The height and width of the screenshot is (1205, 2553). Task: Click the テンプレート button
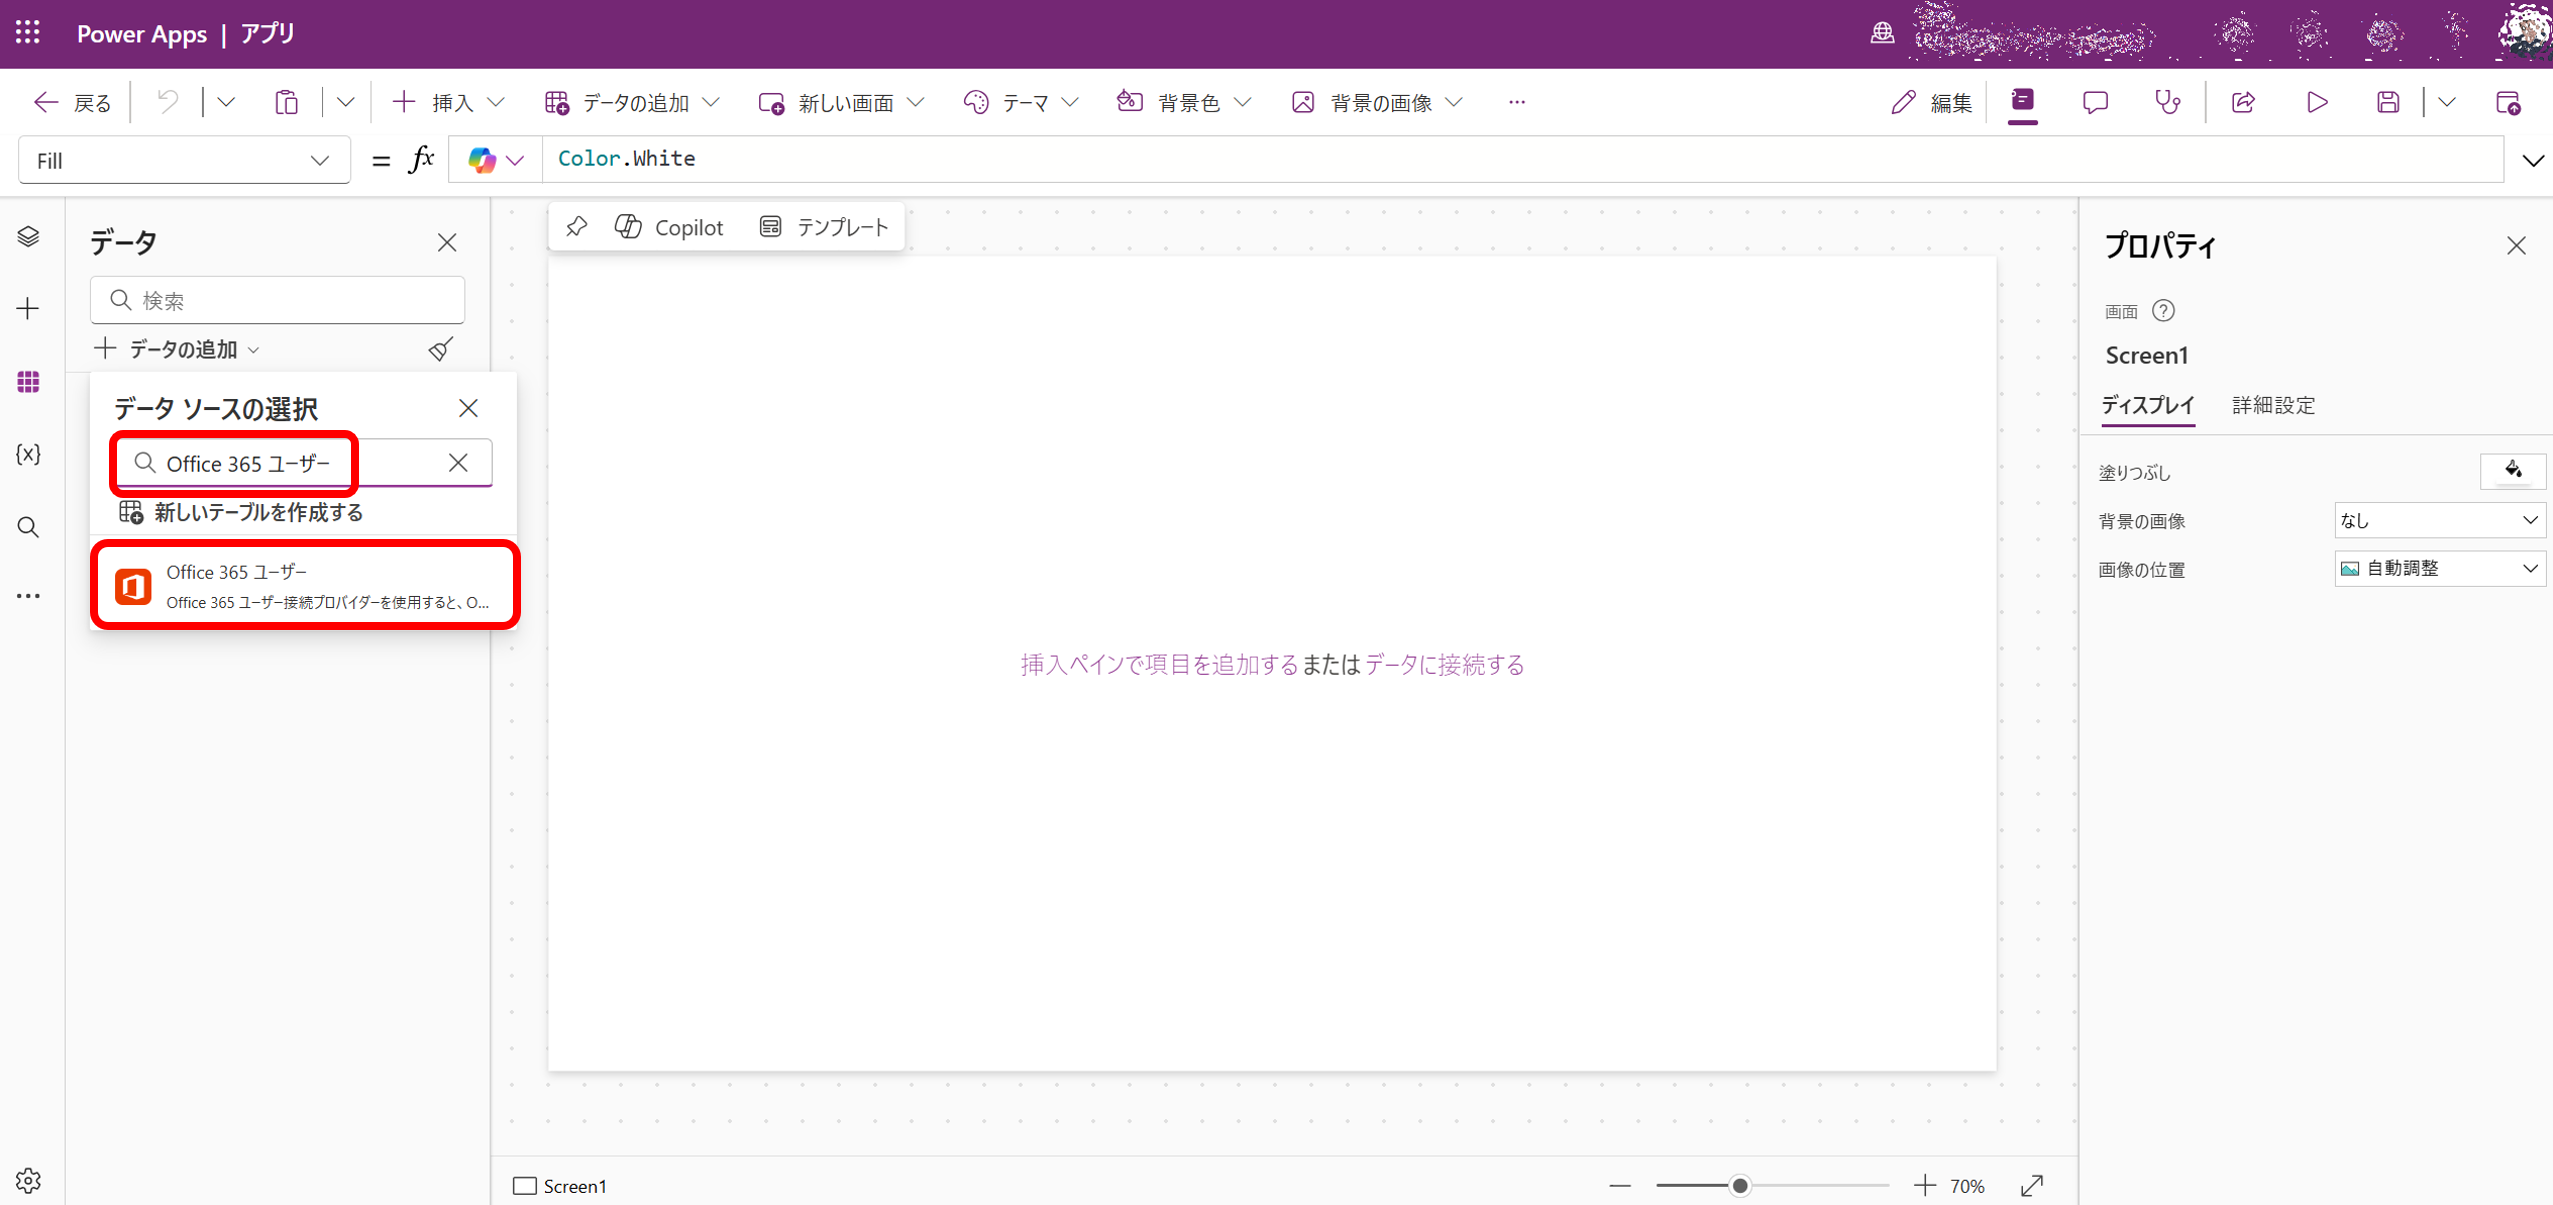(824, 227)
